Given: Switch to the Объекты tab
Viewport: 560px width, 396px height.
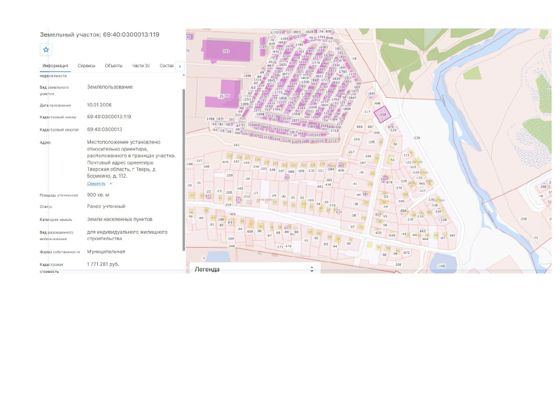Looking at the screenshot, I should 114,66.
